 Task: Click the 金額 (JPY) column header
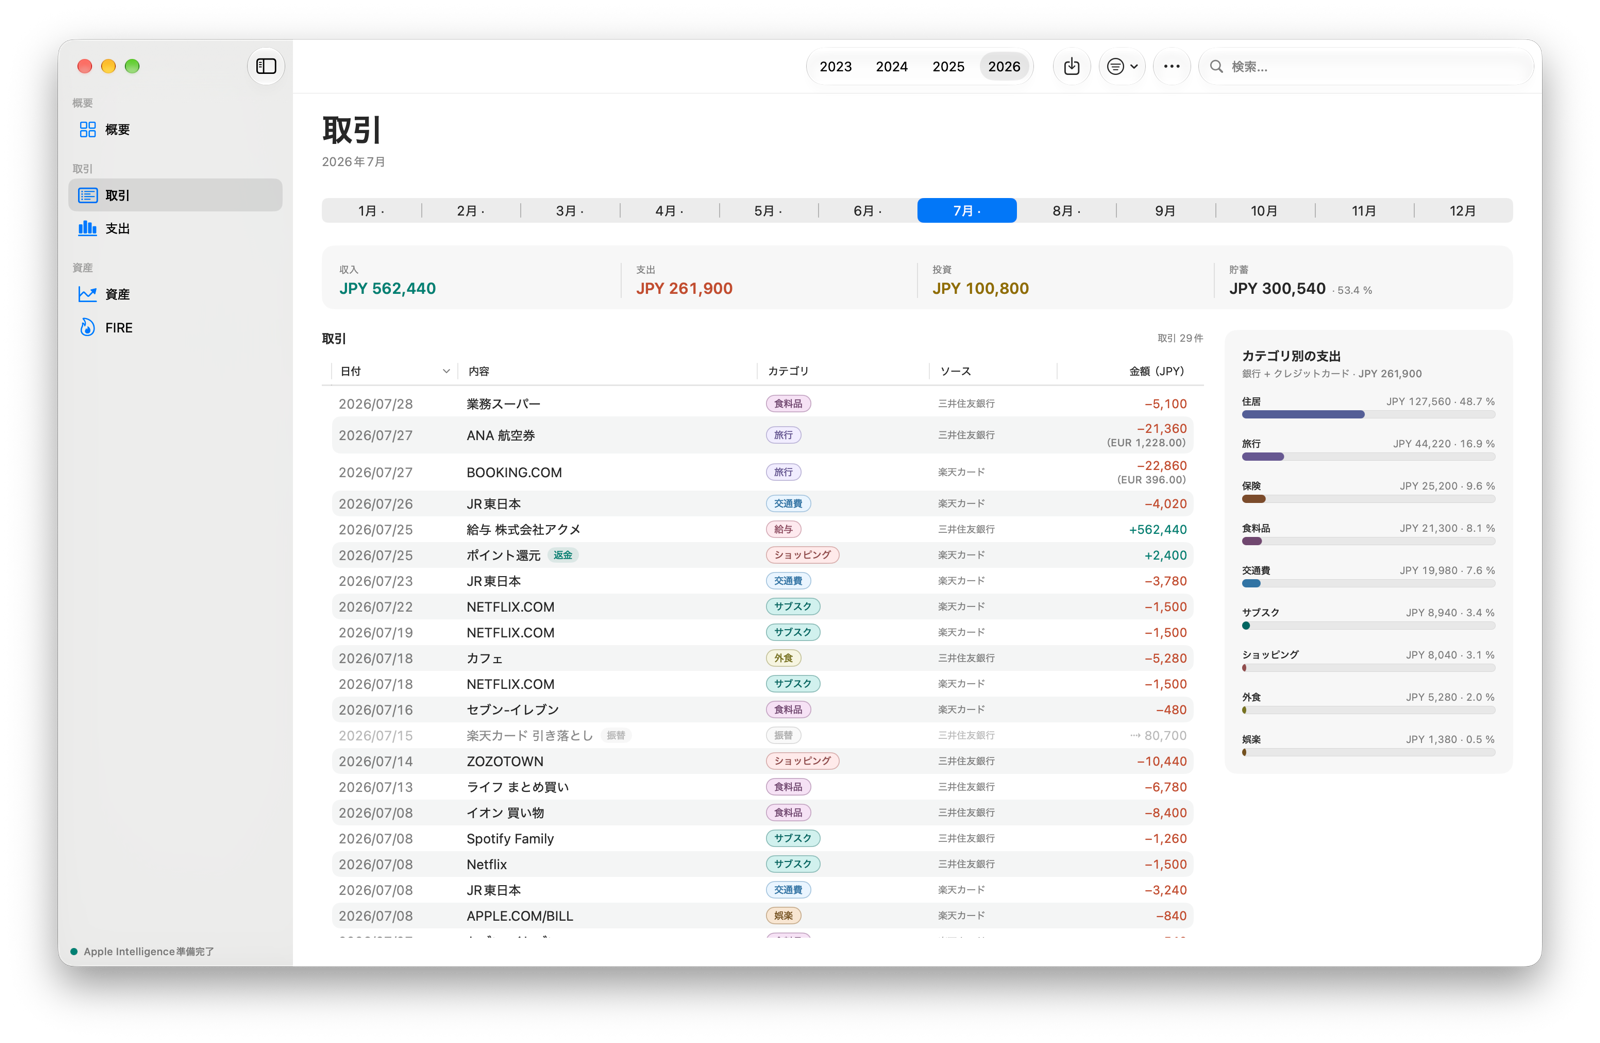[1156, 371]
